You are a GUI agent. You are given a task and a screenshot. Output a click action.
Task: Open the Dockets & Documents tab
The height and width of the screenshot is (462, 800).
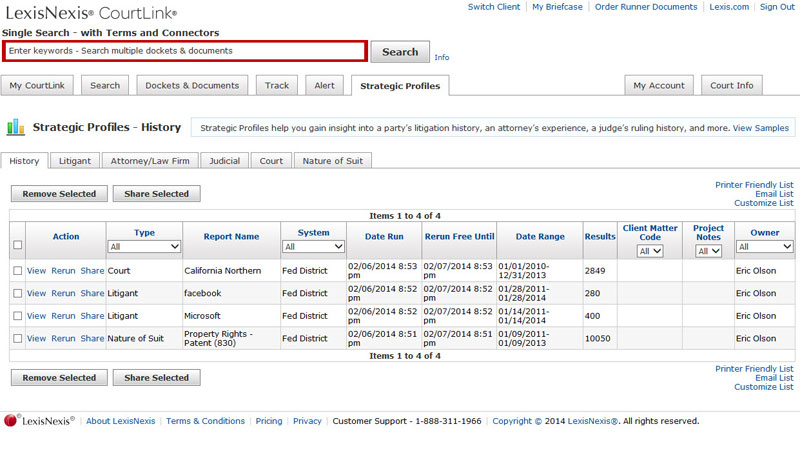coord(192,85)
